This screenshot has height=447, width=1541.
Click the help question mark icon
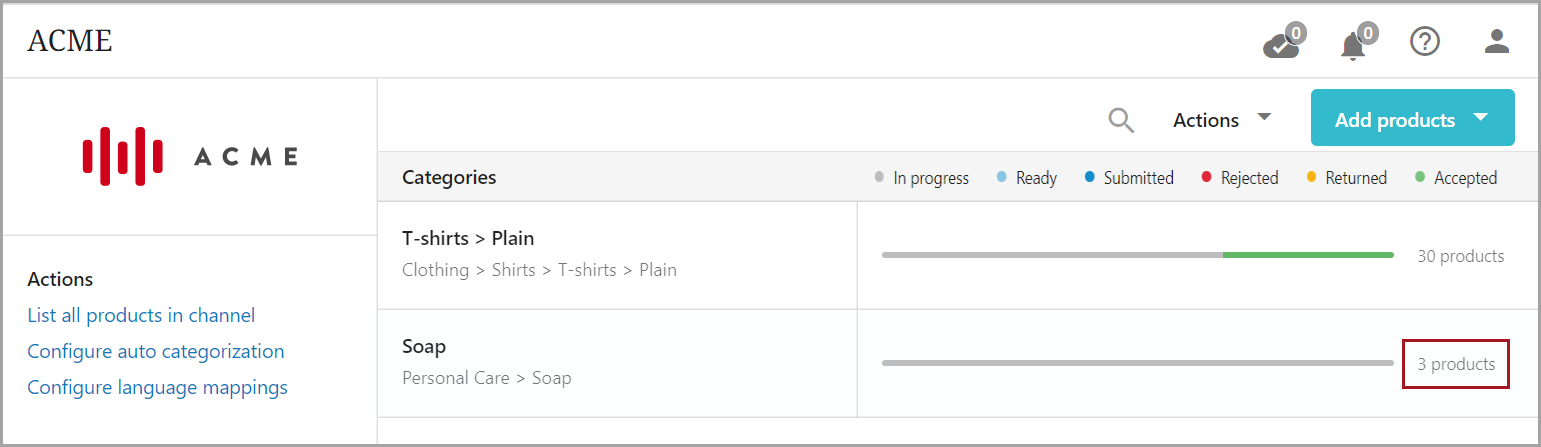click(1424, 42)
